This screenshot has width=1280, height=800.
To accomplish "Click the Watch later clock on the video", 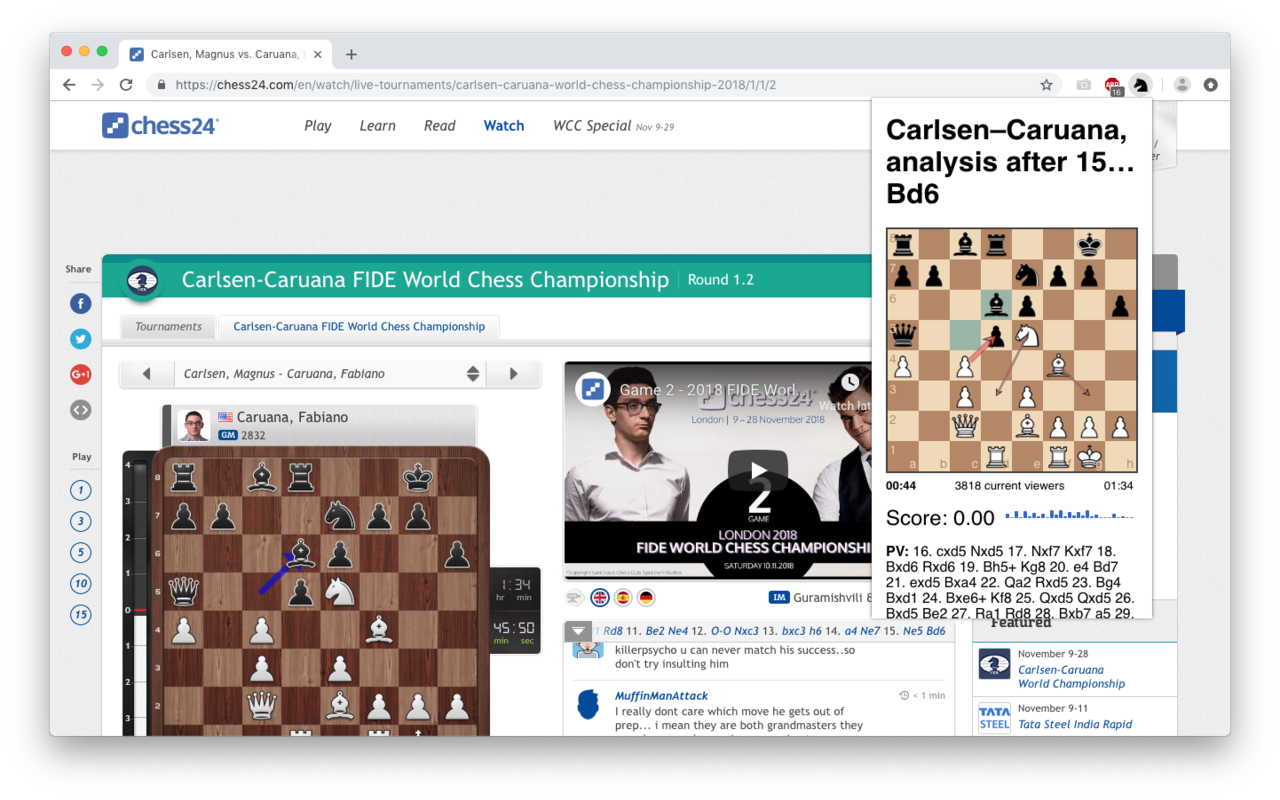I will (x=850, y=382).
